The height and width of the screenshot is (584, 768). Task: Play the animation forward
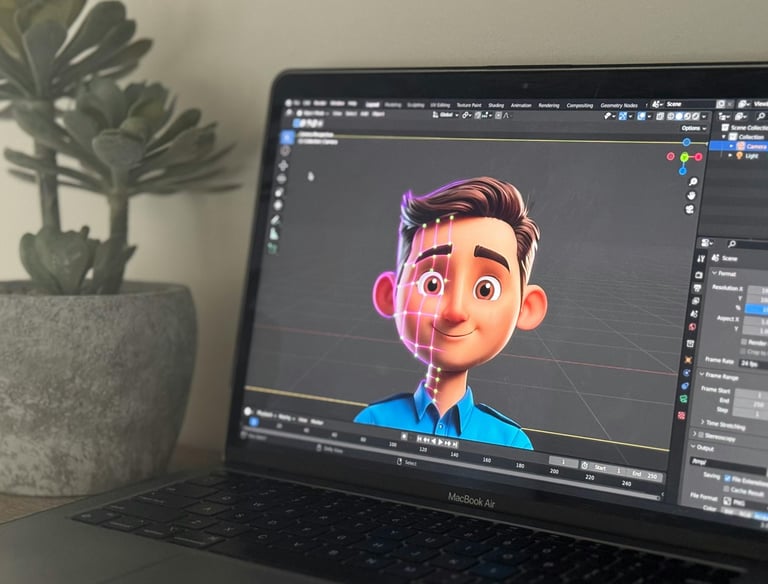pos(440,442)
